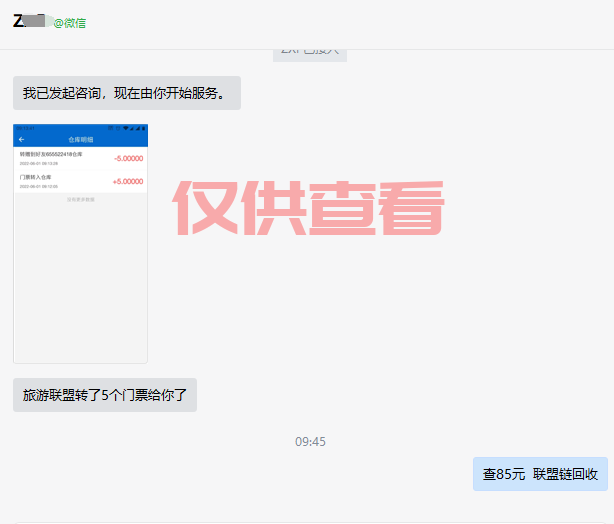Click the +5.00000 amount in the thumbnail
This screenshot has height=524, width=614.
[x=127, y=181]
